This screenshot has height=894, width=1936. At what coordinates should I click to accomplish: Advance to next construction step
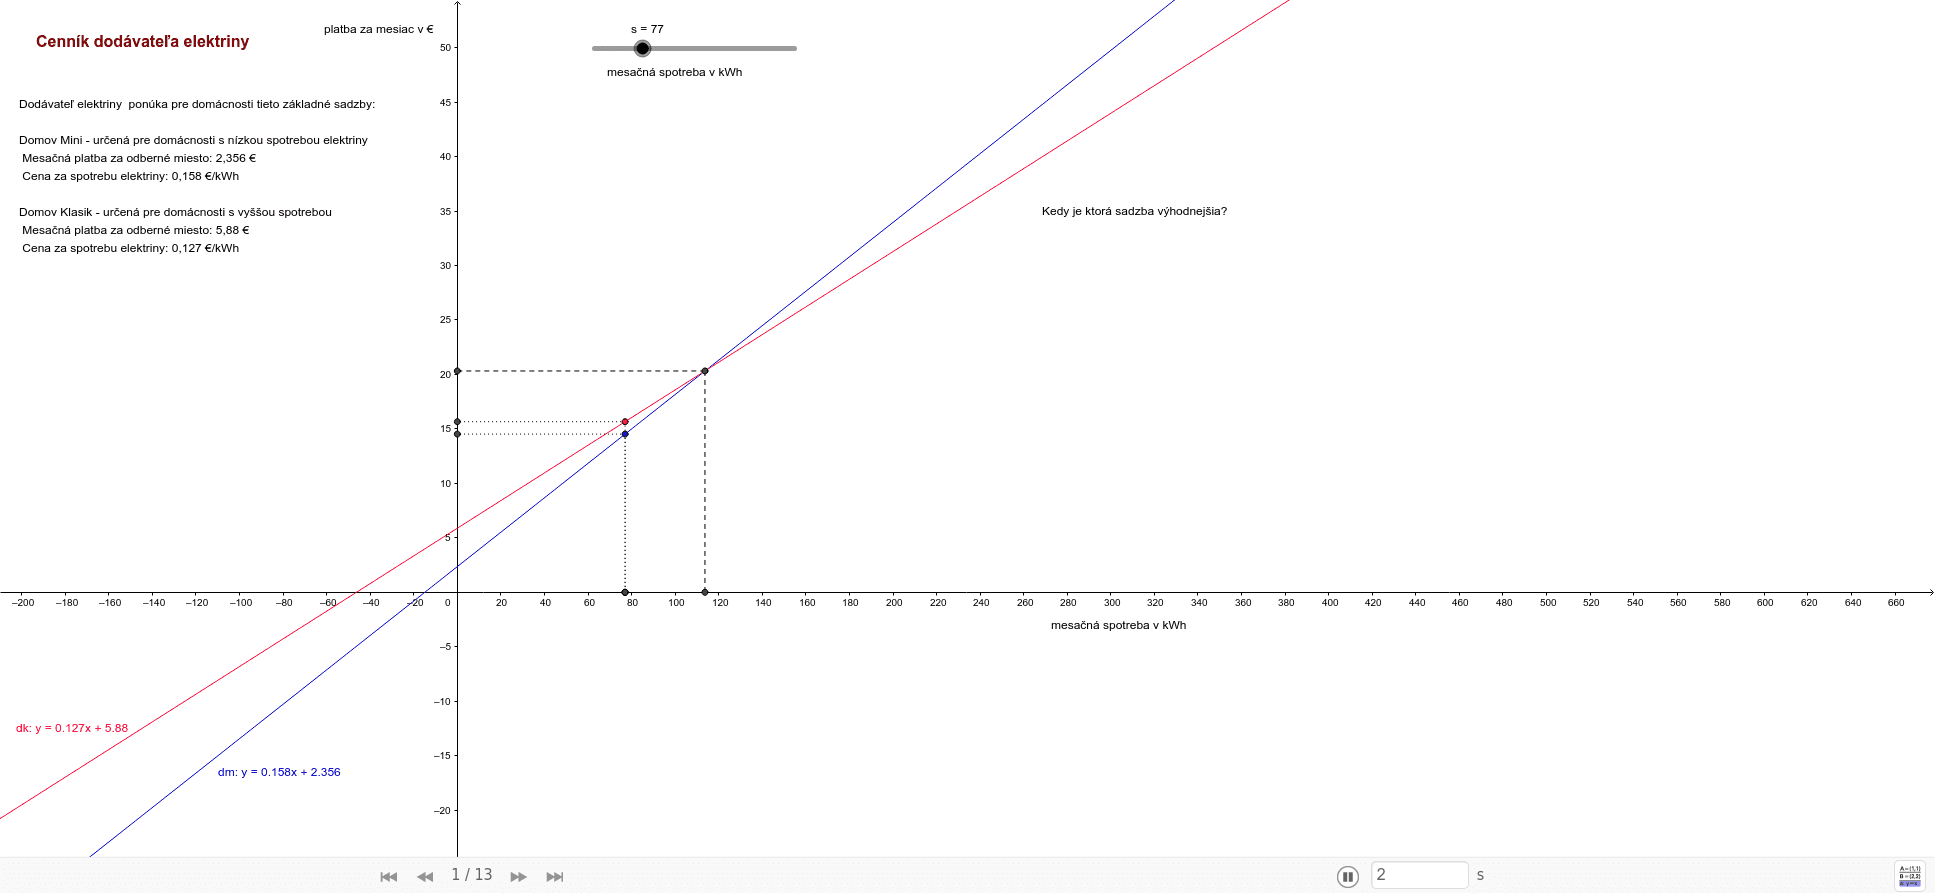[x=518, y=877]
